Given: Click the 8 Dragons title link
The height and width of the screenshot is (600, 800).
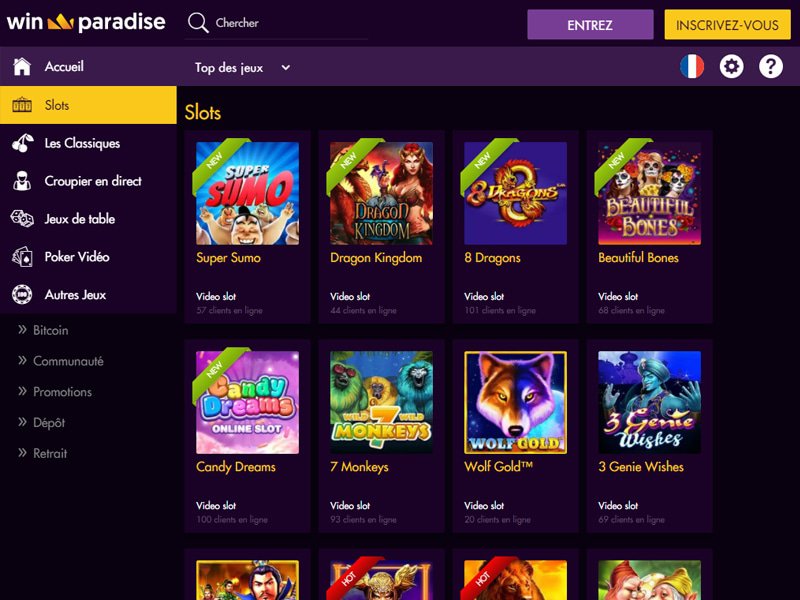Looking at the screenshot, I should point(492,258).
